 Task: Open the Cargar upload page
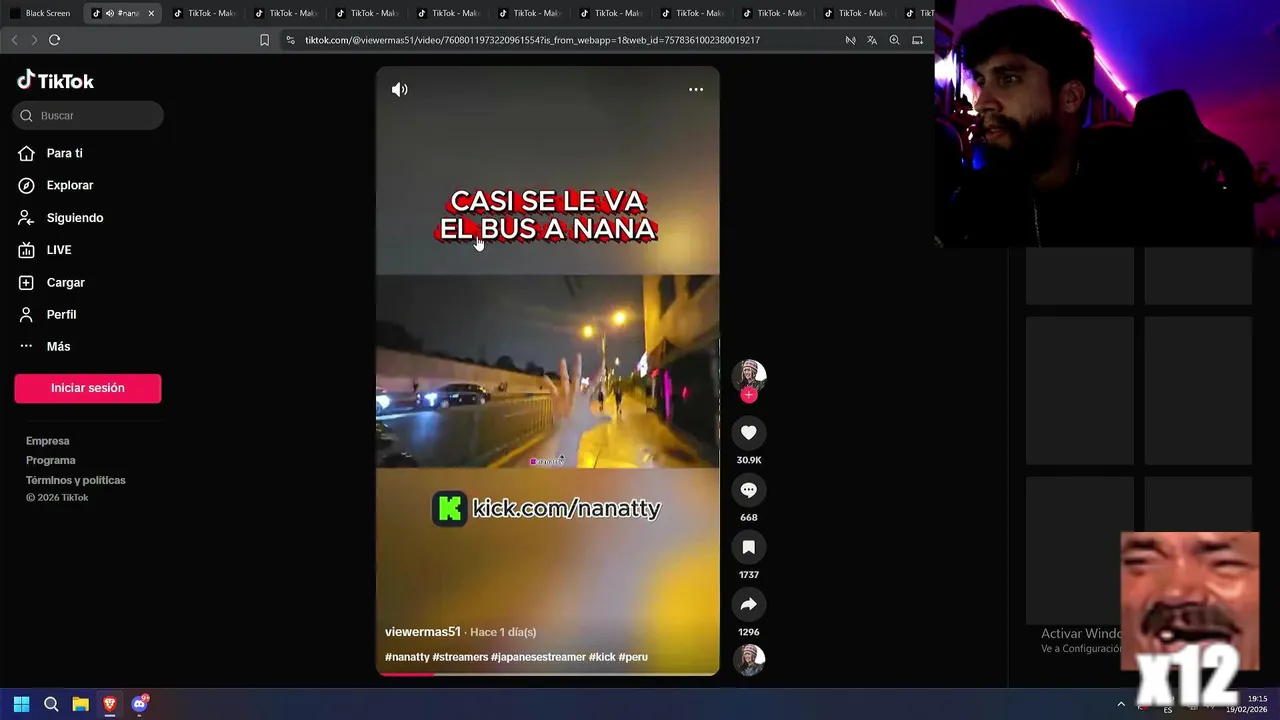click(x=65, y=282)
